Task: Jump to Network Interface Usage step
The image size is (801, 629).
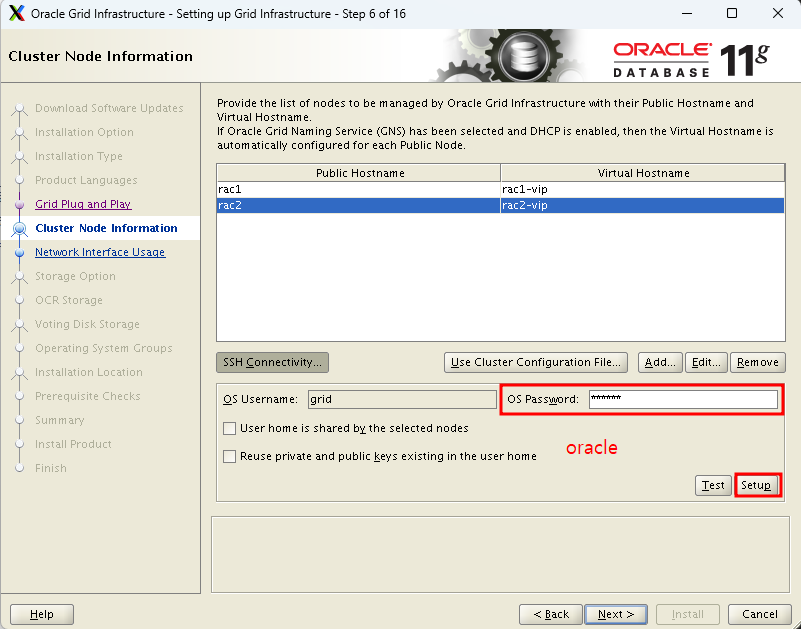Action: coord(100,252)
